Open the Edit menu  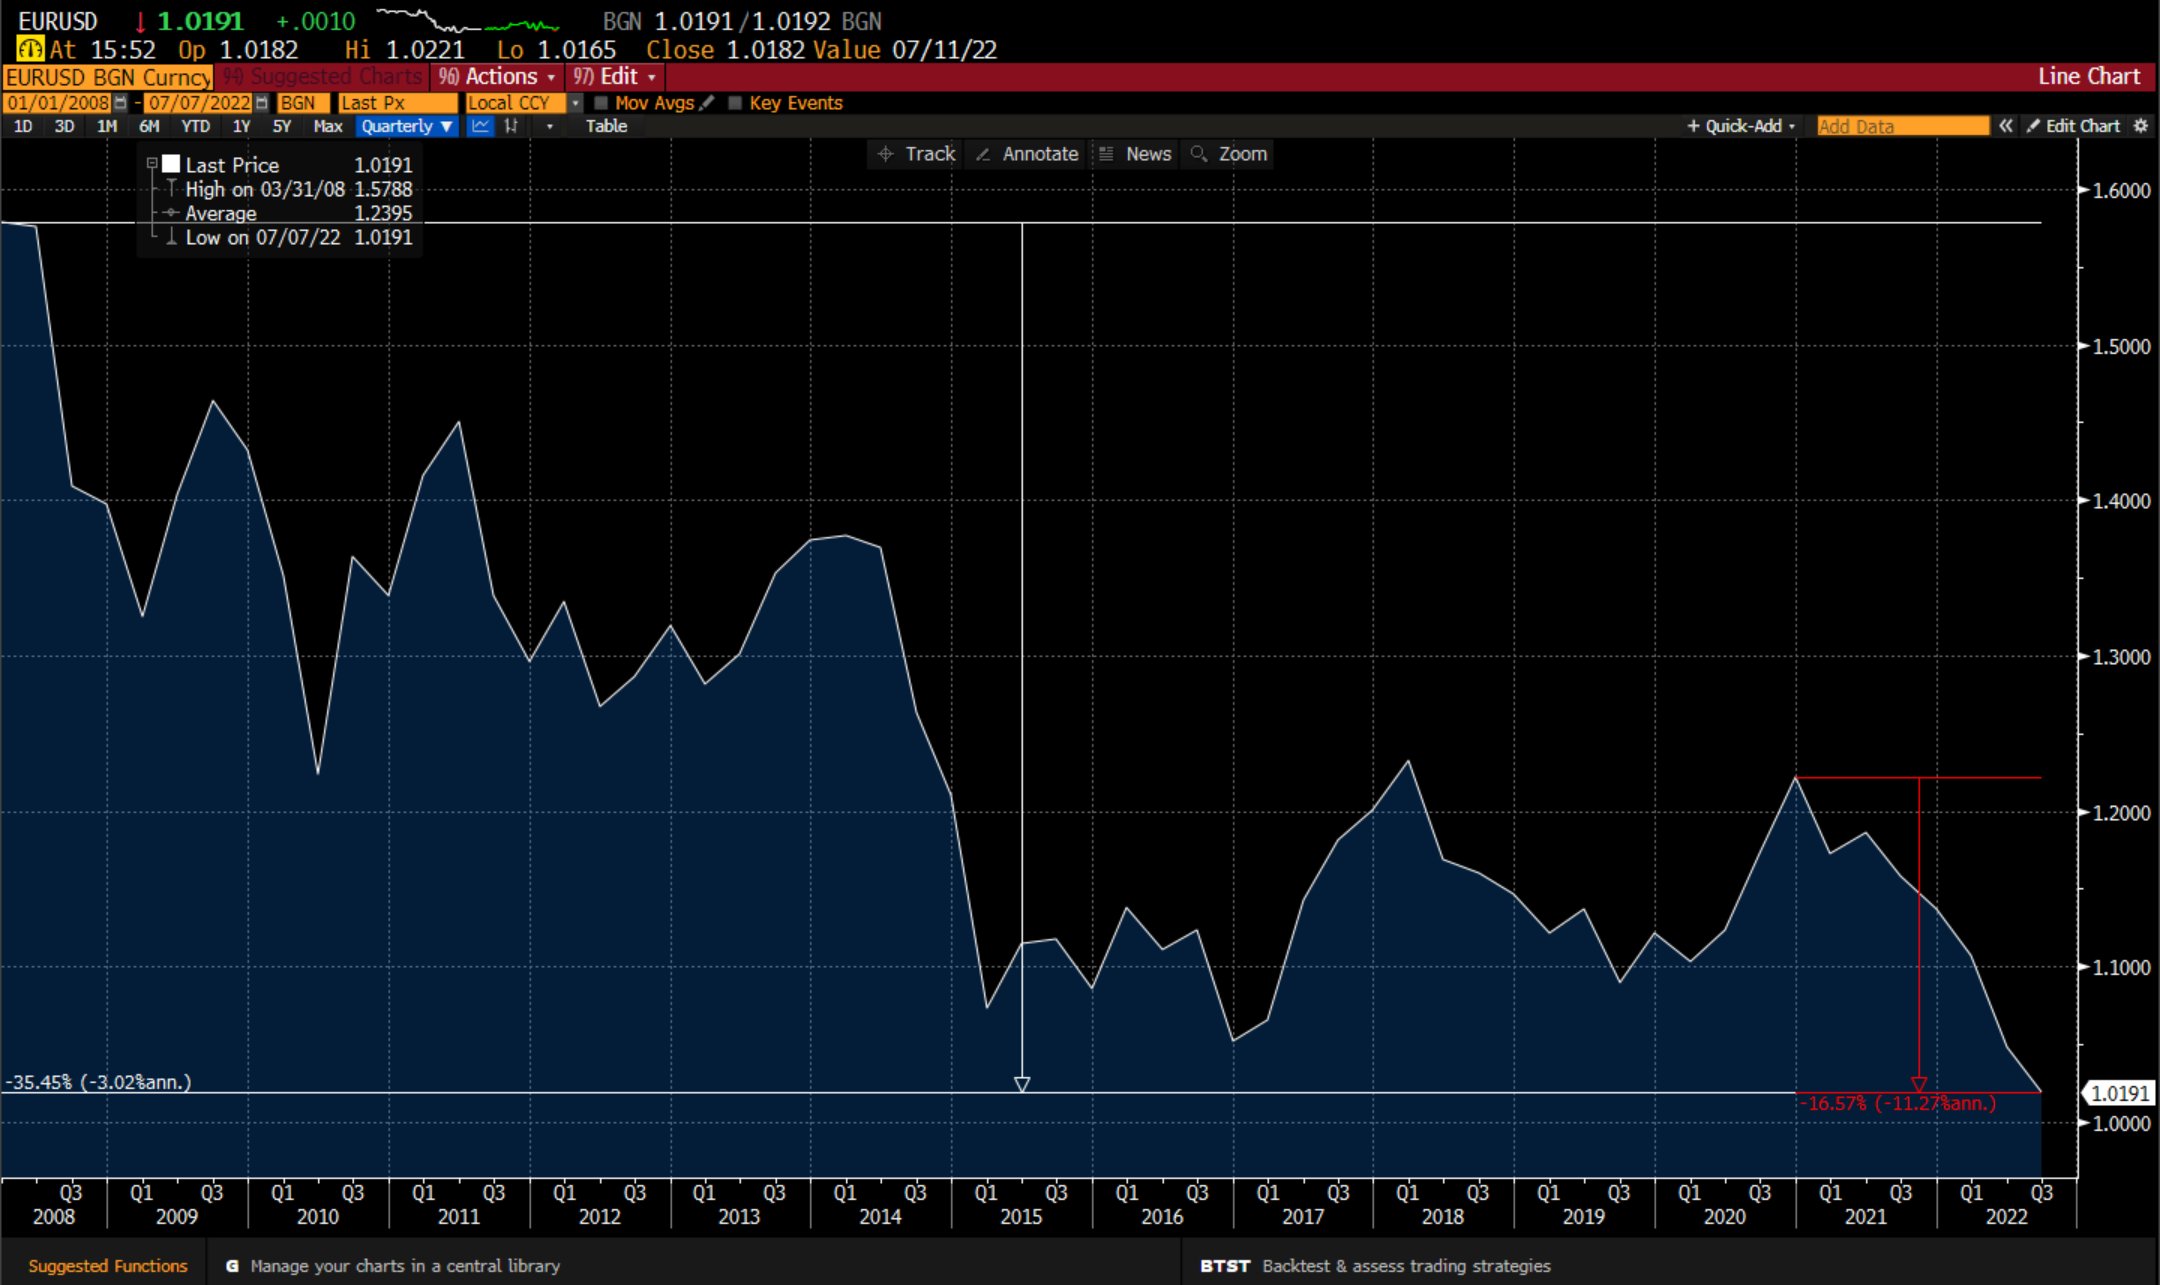pyautogui.click(x=616, y=77)
